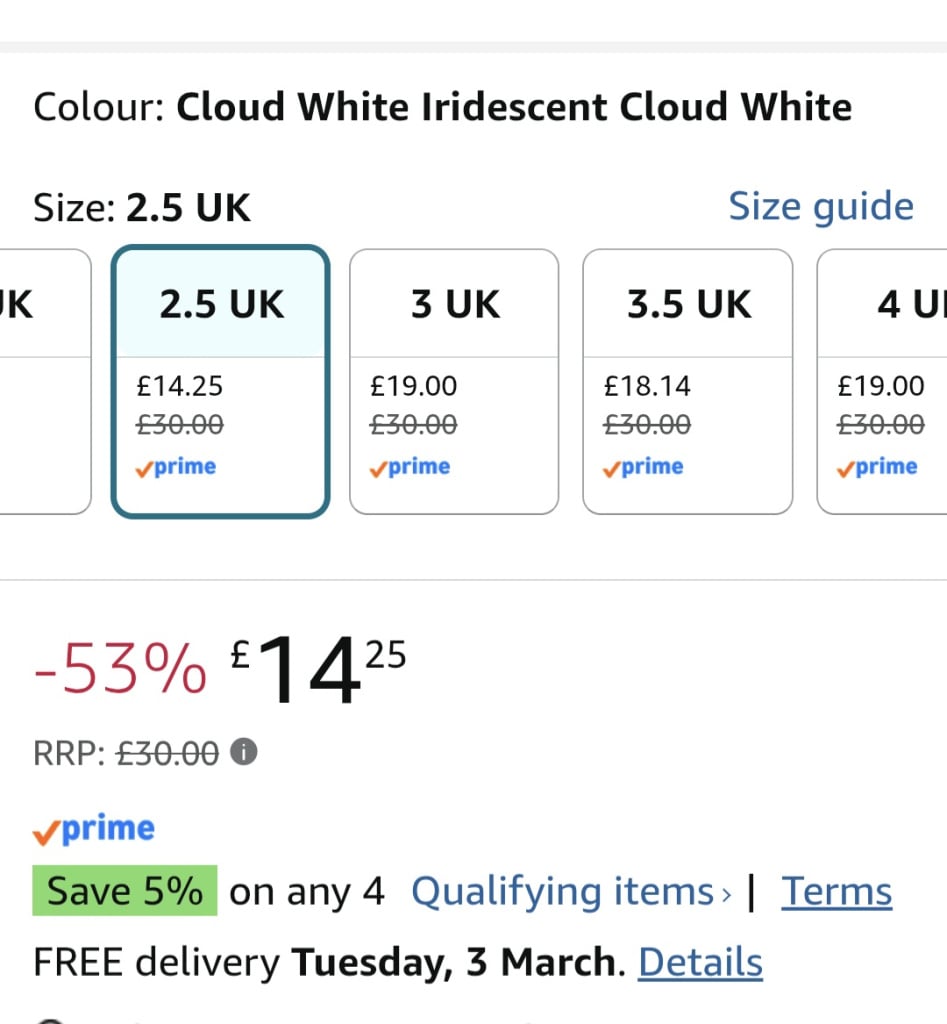Viewport: 947px width, 1024px height.
Task: Expand the Qualifying items chevron arrow
Action: click(x=727, y=892)
